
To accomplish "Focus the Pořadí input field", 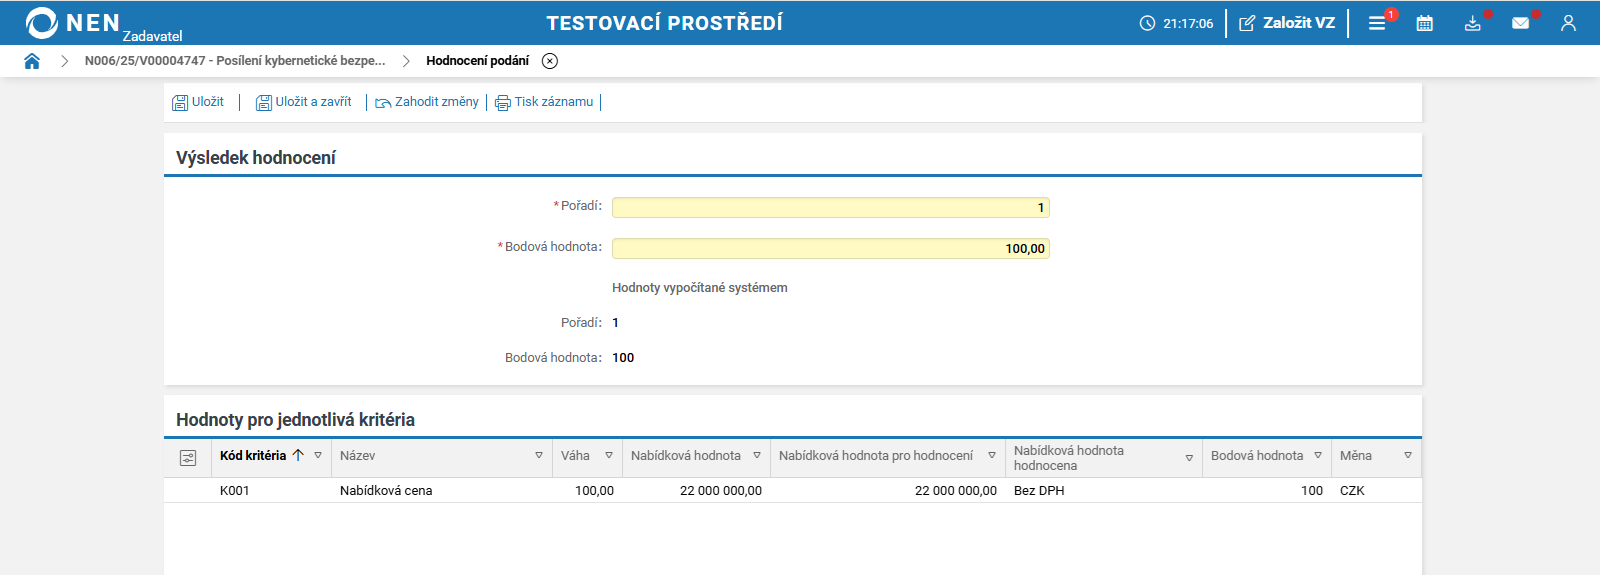I will (x=830, y=207).
